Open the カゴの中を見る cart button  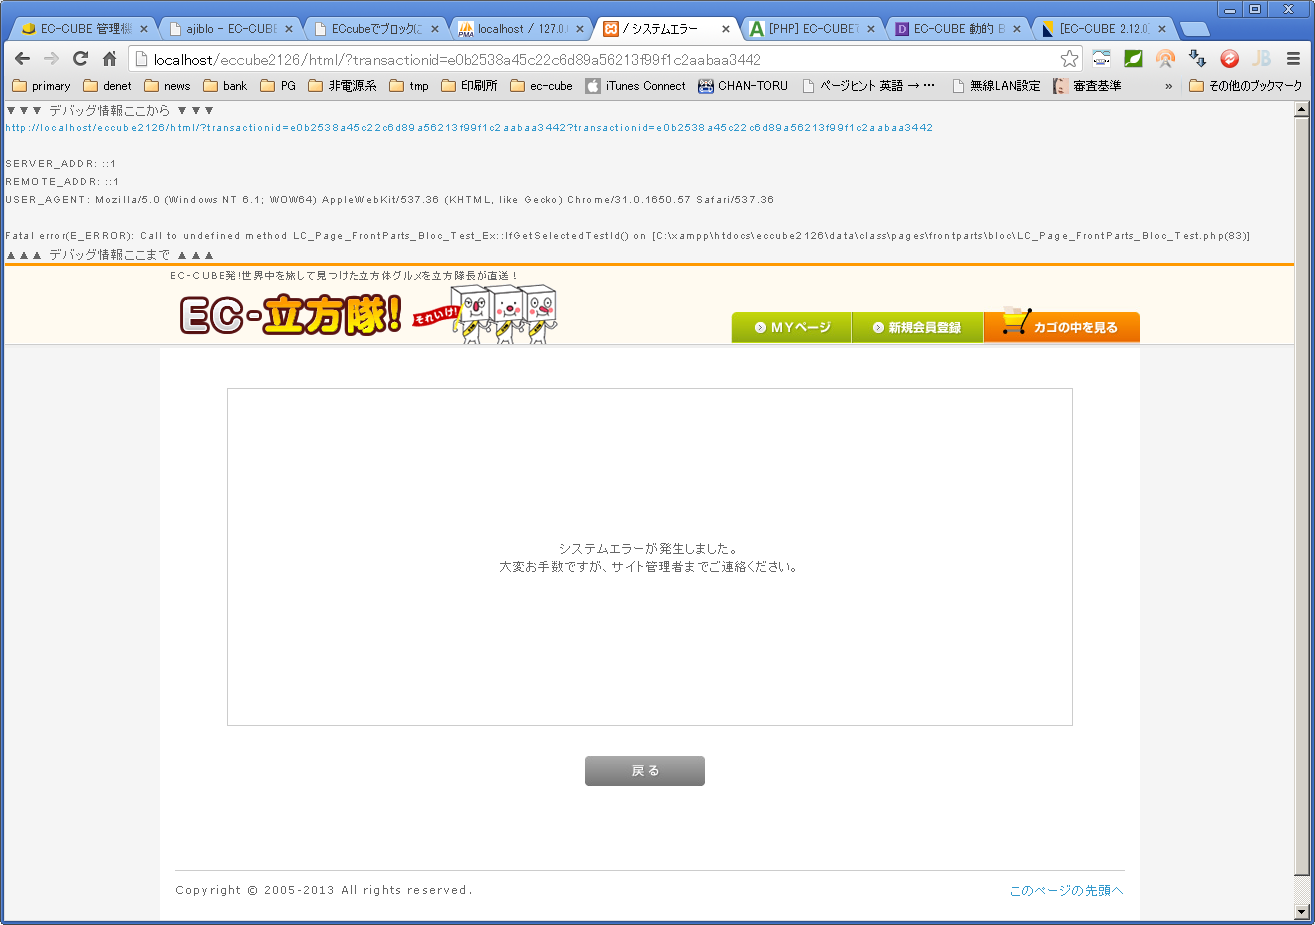[x=1061, y=327]
